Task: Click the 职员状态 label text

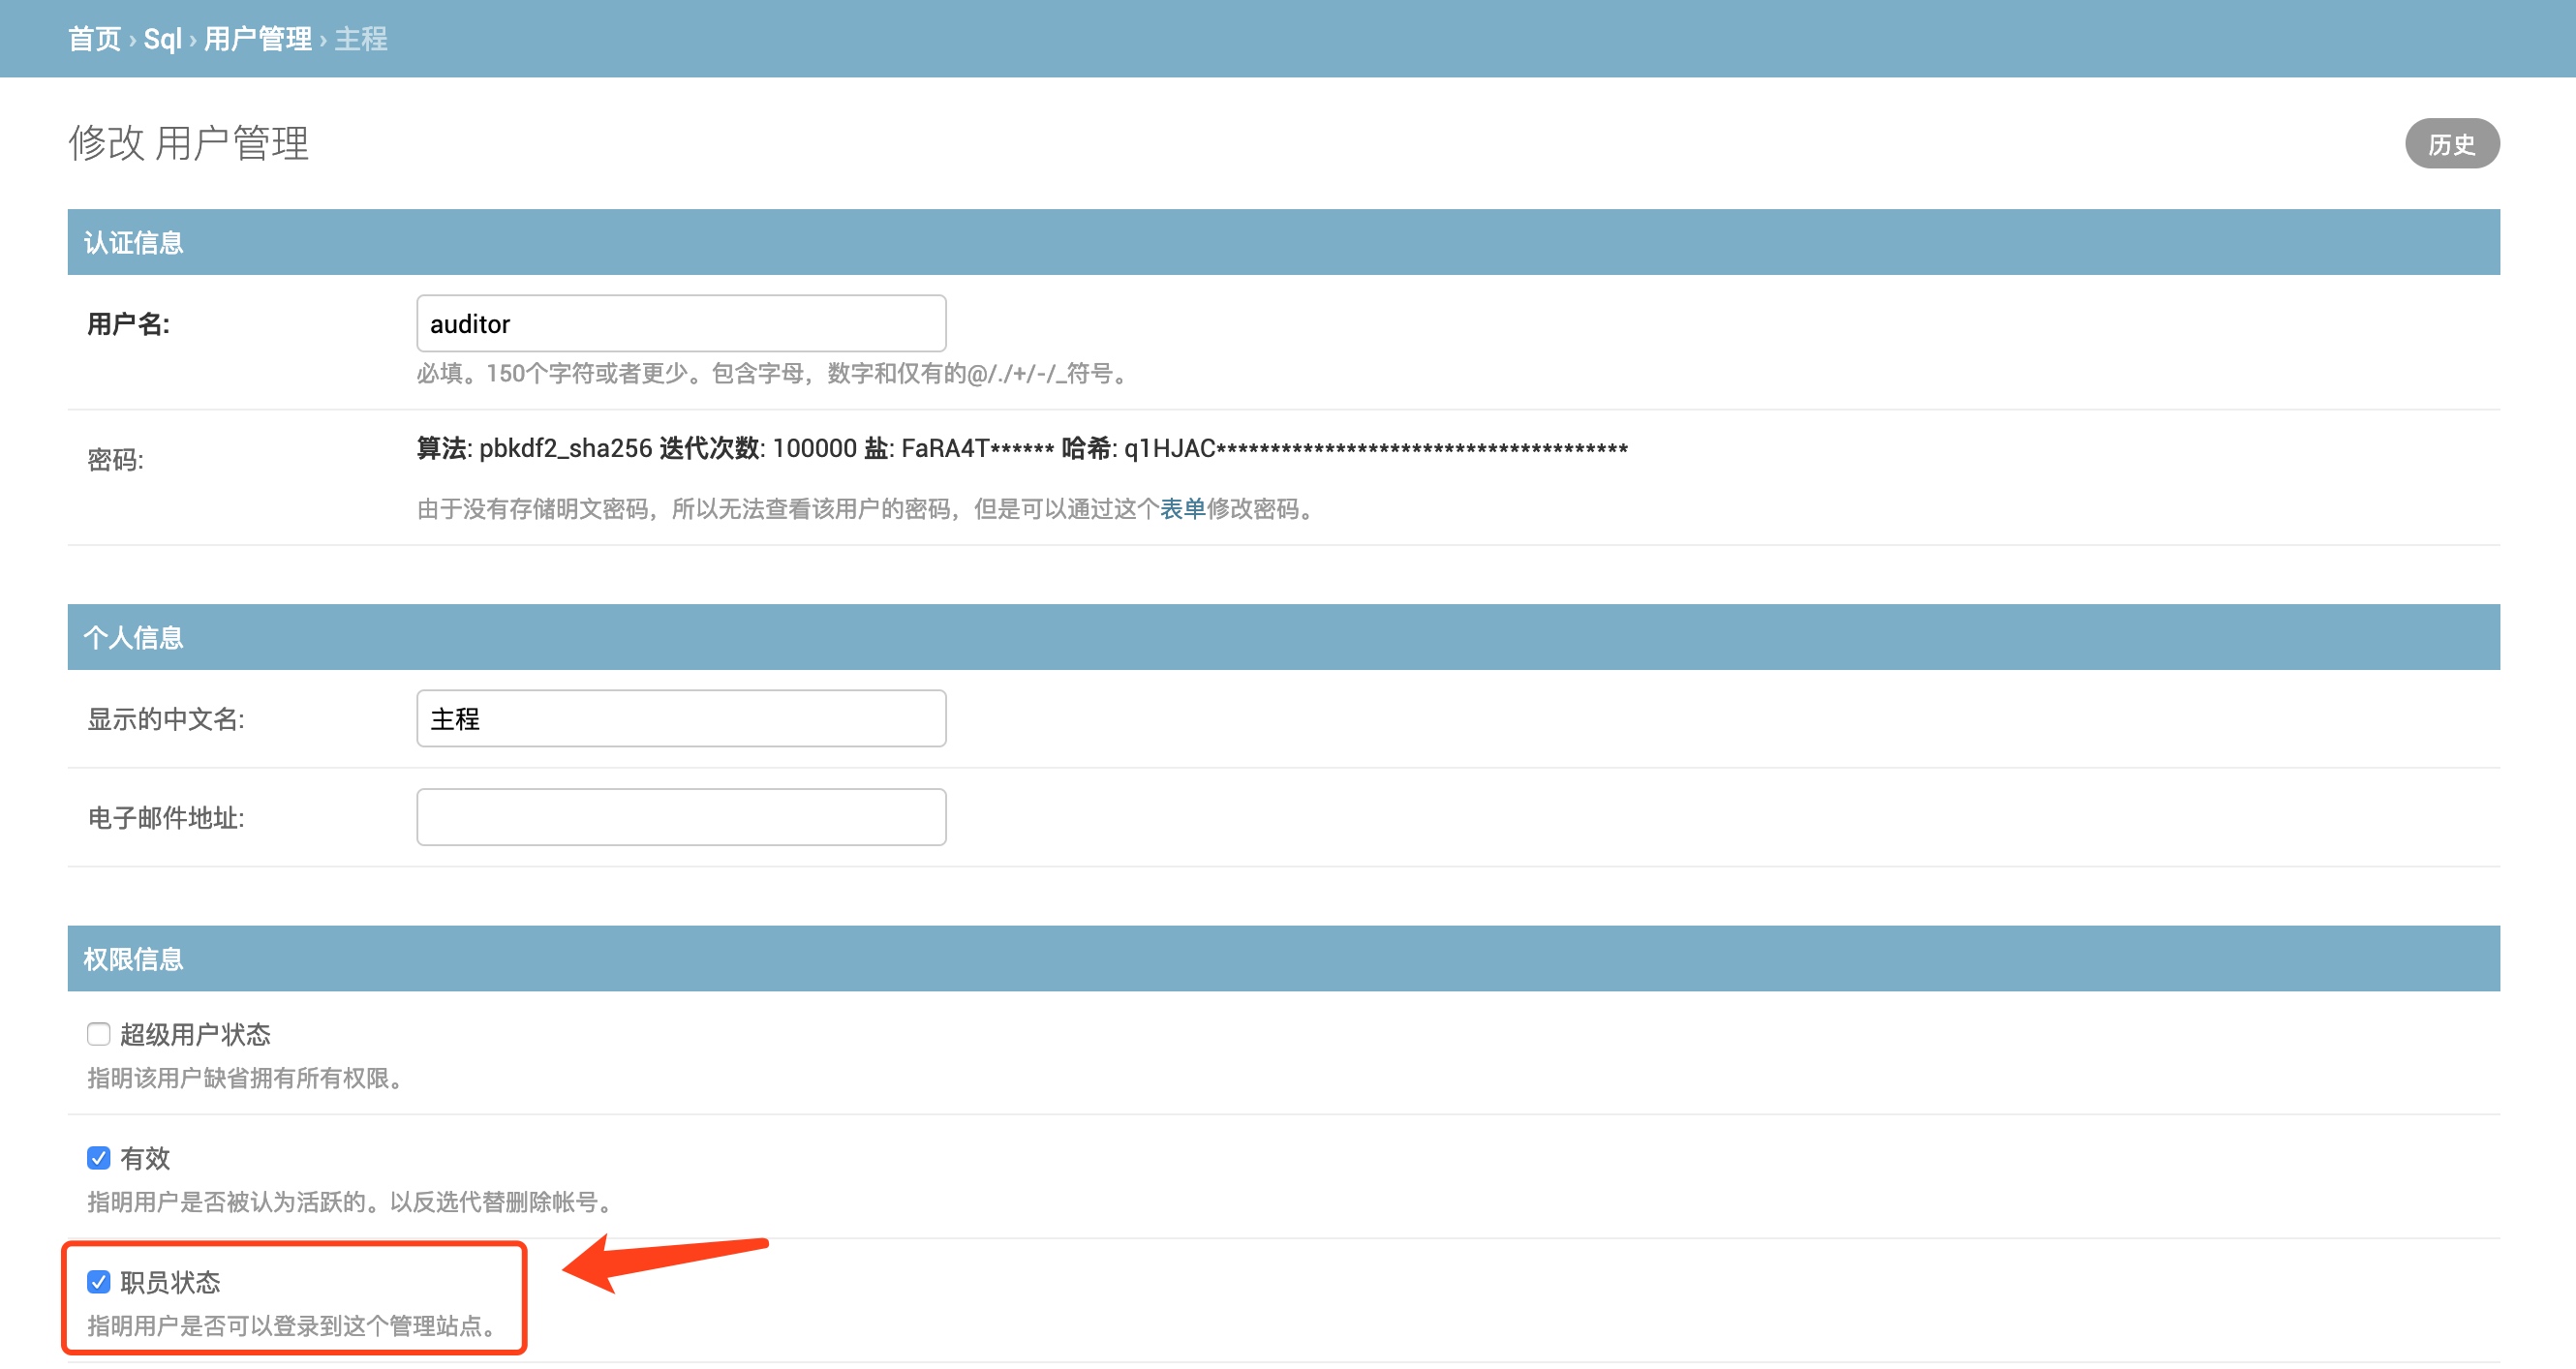Action: [170, 1282]
